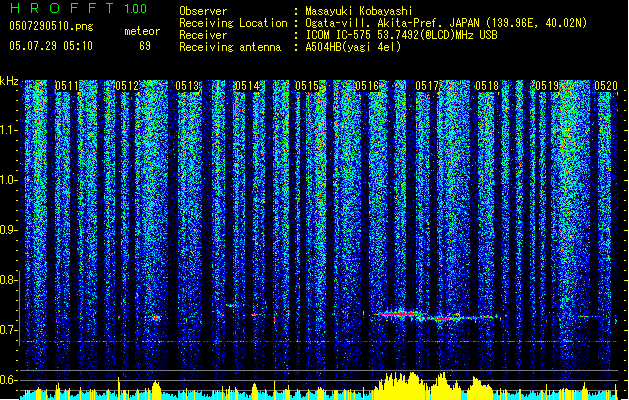Click the A504HB(yagi 4el) antenna text

click(x=353, y=47)
